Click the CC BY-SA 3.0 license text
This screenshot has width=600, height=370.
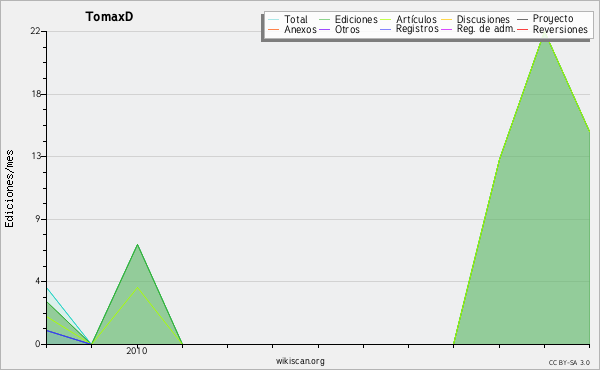coord(569,363)
